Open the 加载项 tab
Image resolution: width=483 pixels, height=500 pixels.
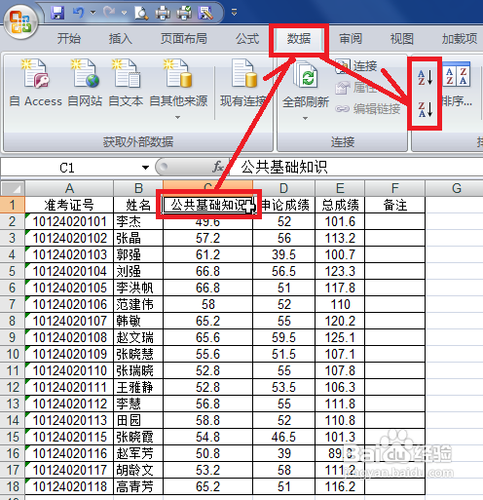pyautogui.click(x=459, y=38)
